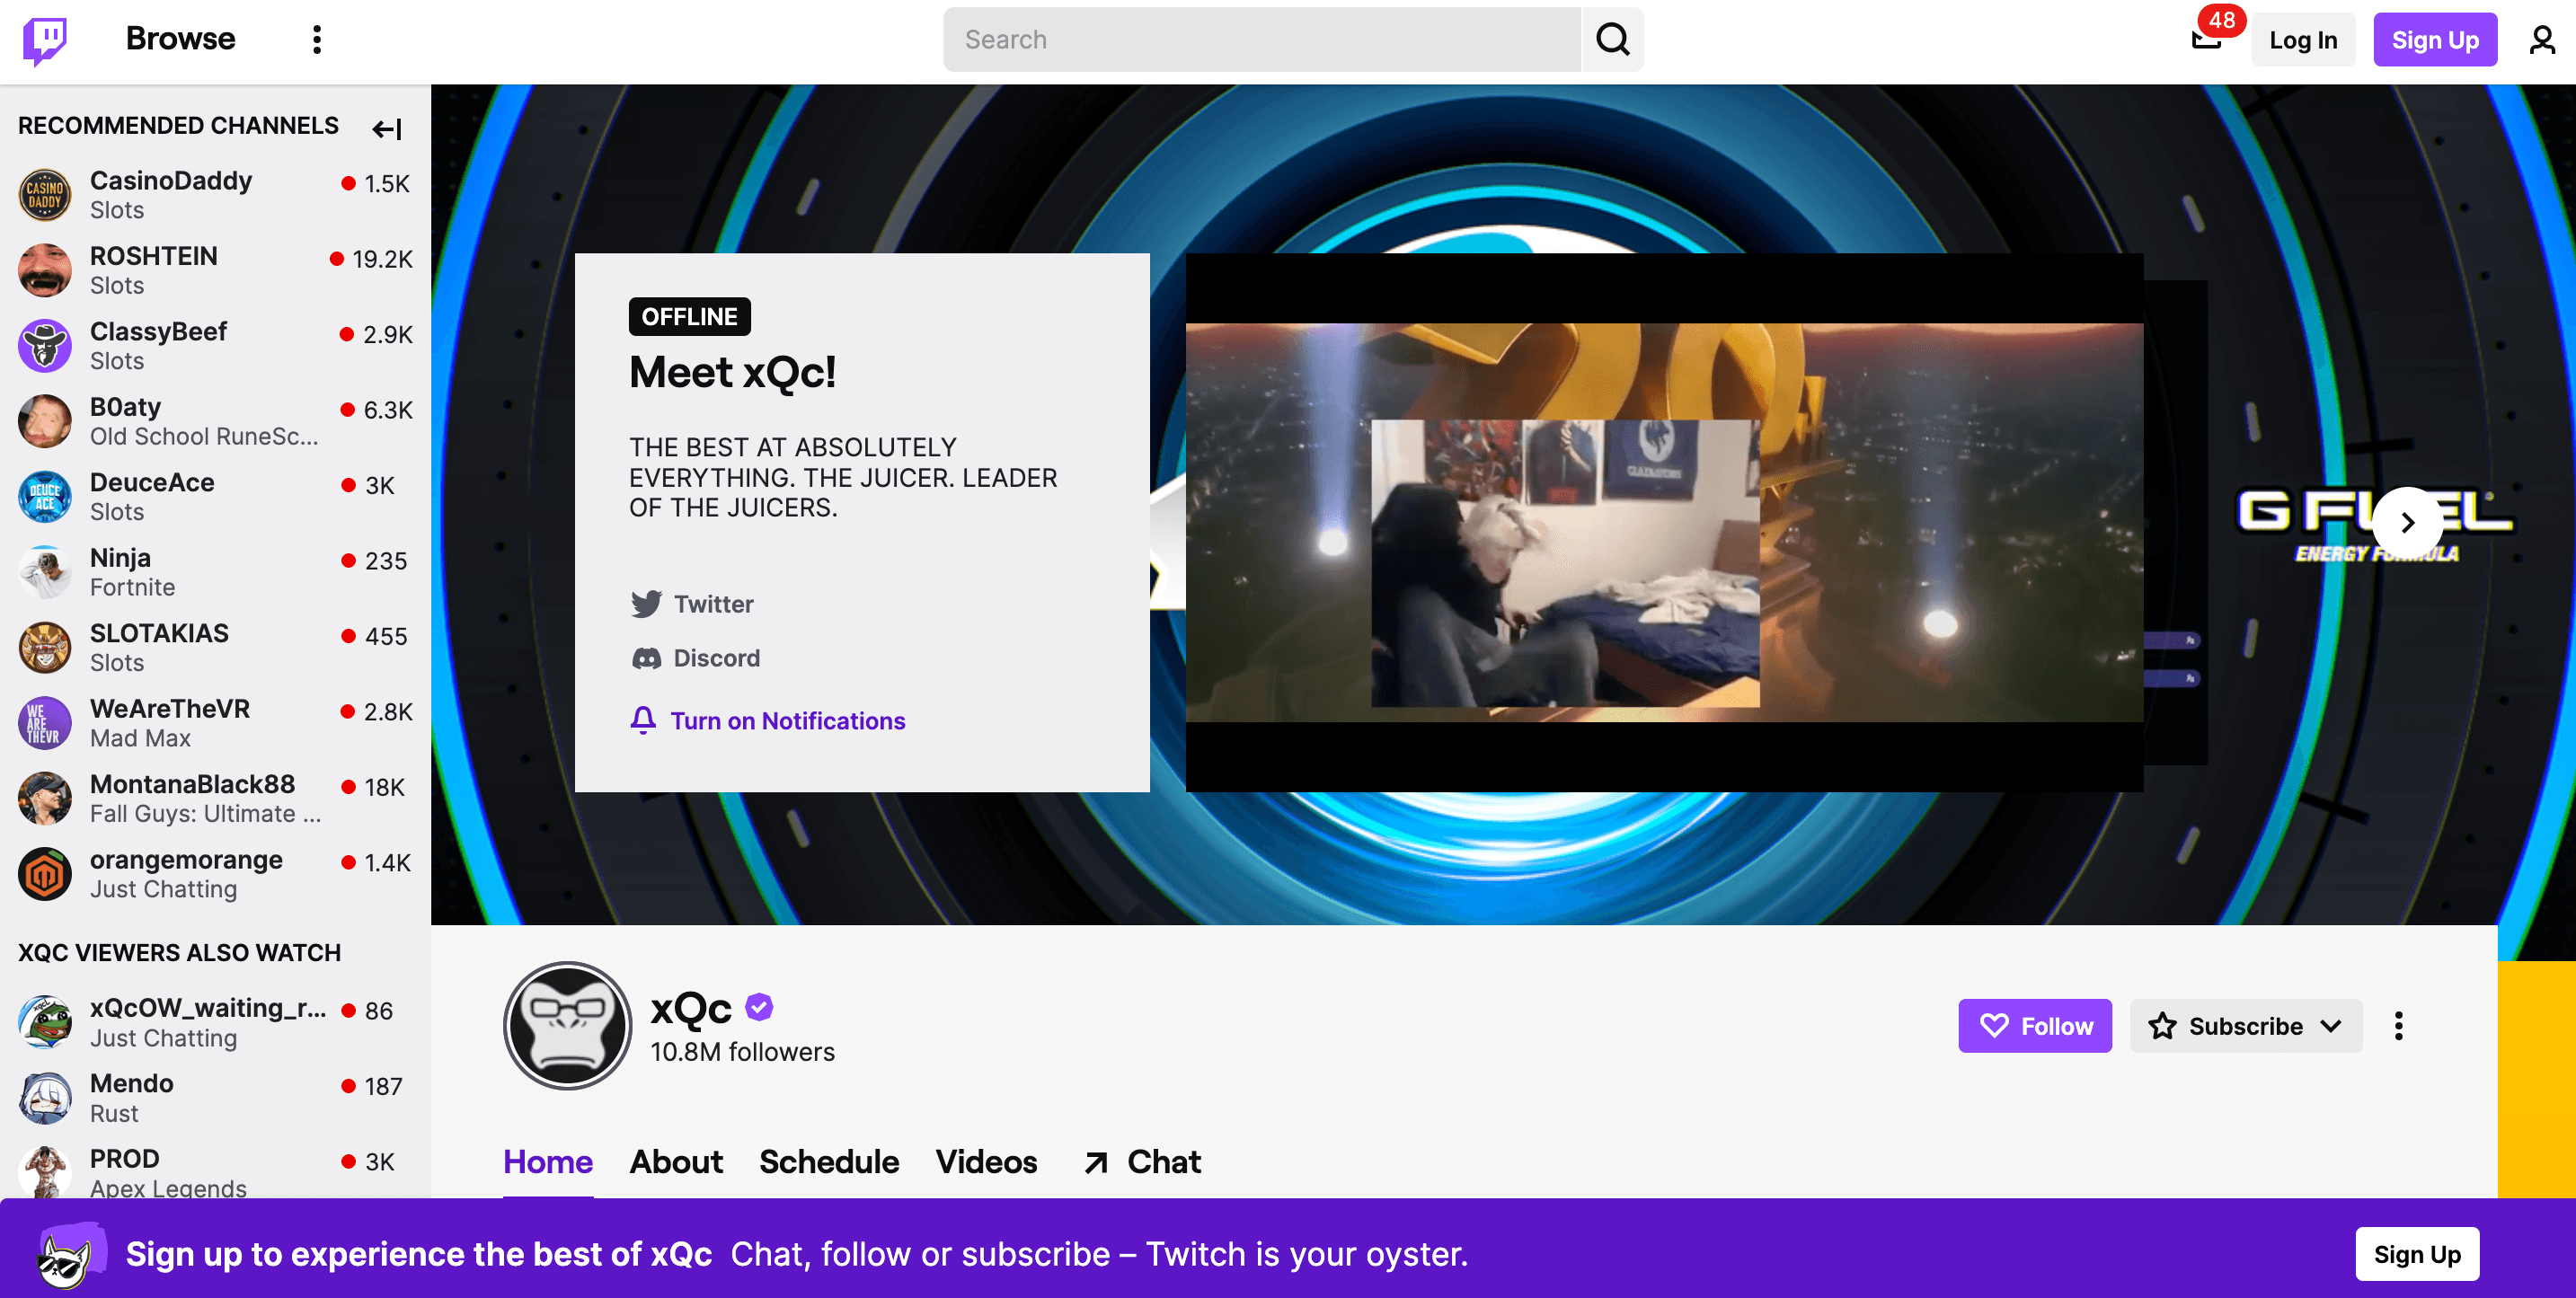Advance carousel with the next arrow
Screen dimensions: 2576x1298
(x=2407, y=522)
